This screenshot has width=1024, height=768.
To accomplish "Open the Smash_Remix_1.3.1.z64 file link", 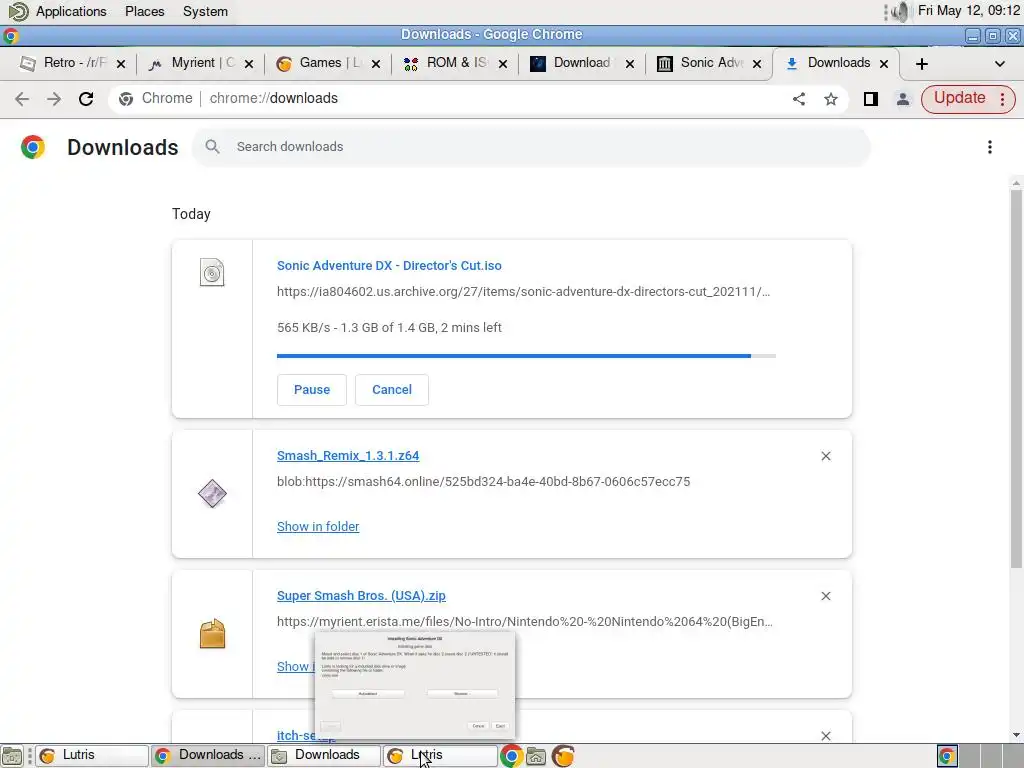I will pyautogui.click(x=348, y=456).
